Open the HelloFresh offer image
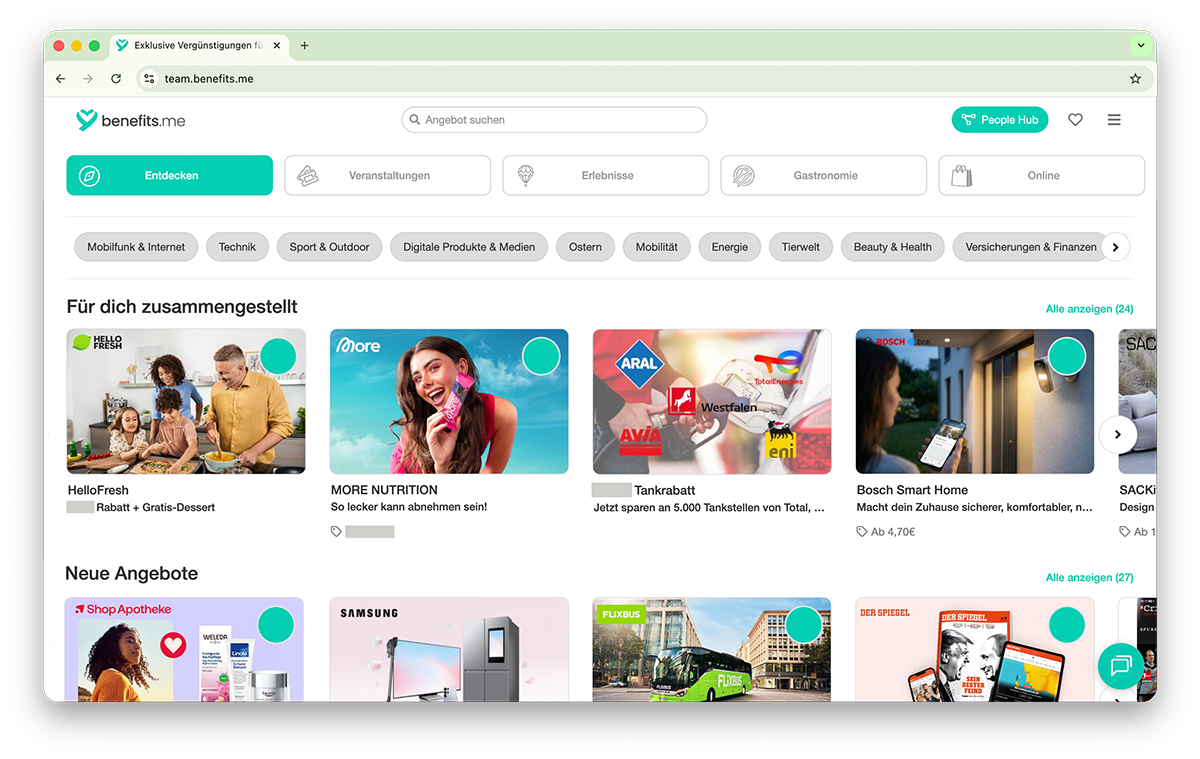The image size is (1200, 759). 186,401
